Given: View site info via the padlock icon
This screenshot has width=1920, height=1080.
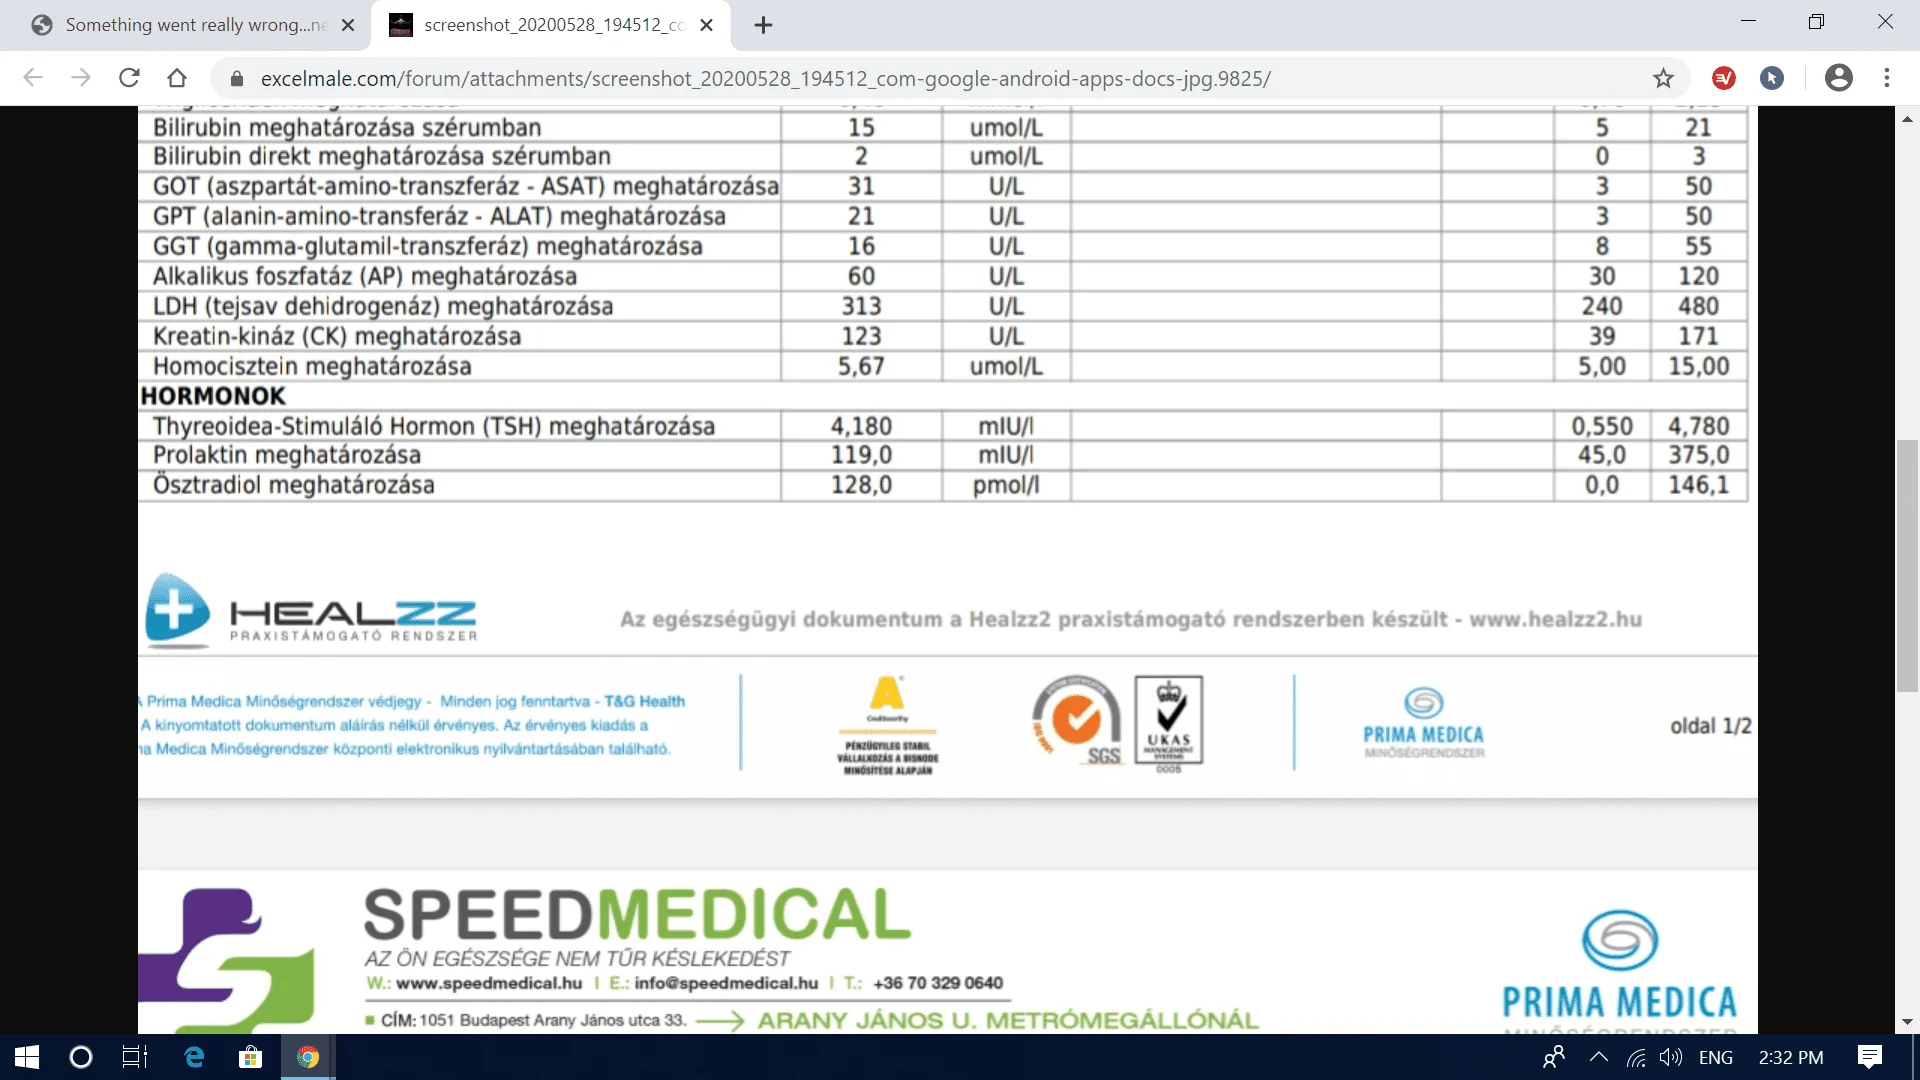Looking at the screenshot, I should [237, 79].
